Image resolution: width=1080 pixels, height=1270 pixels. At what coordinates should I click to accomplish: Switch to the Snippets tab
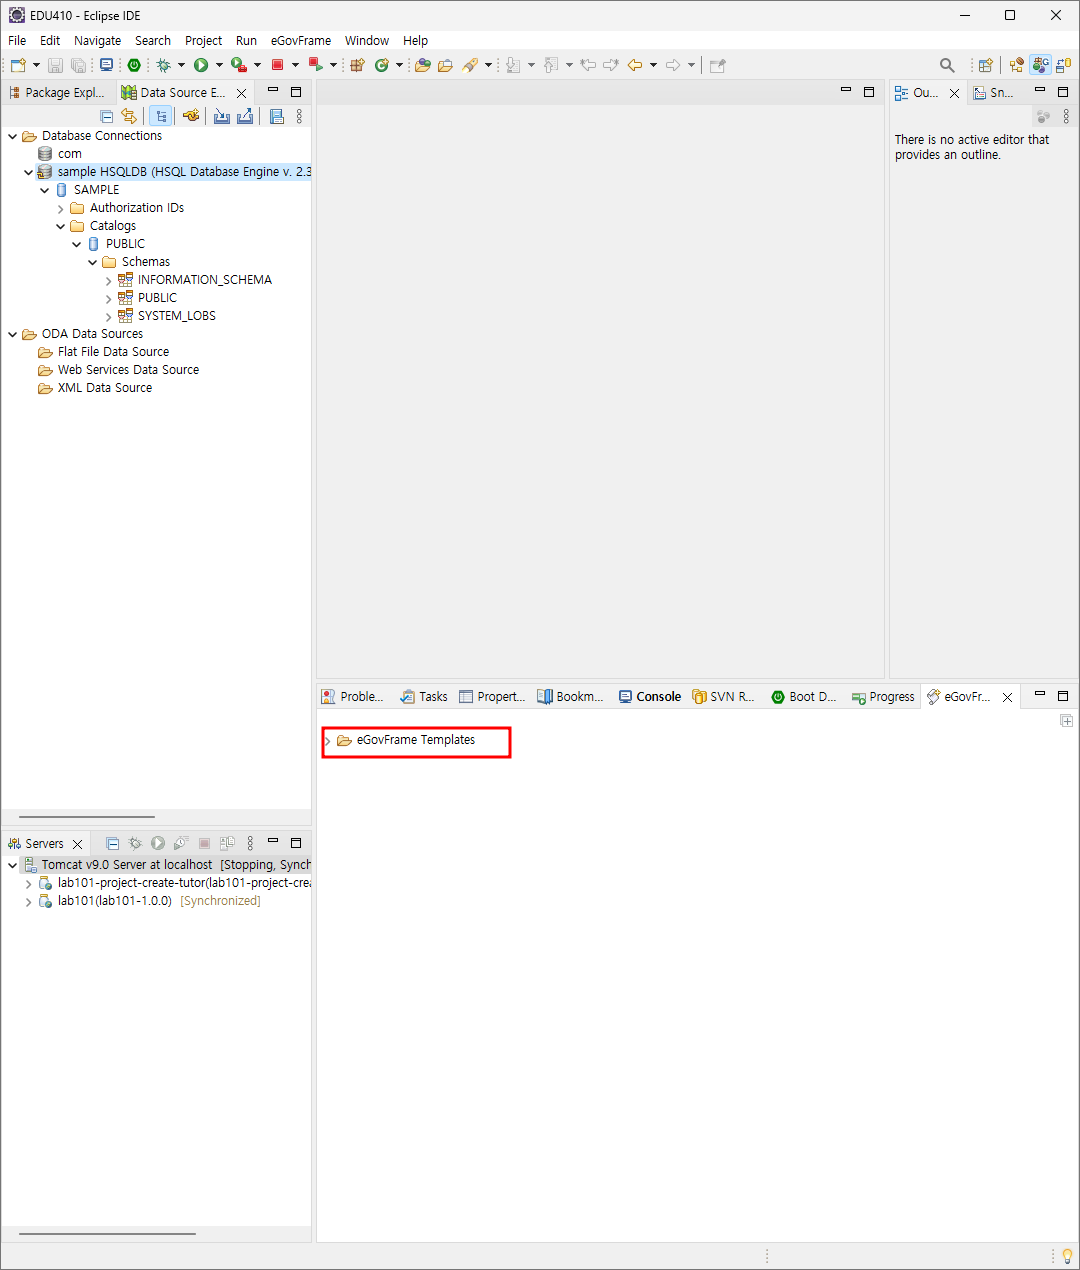coord(994,93)
